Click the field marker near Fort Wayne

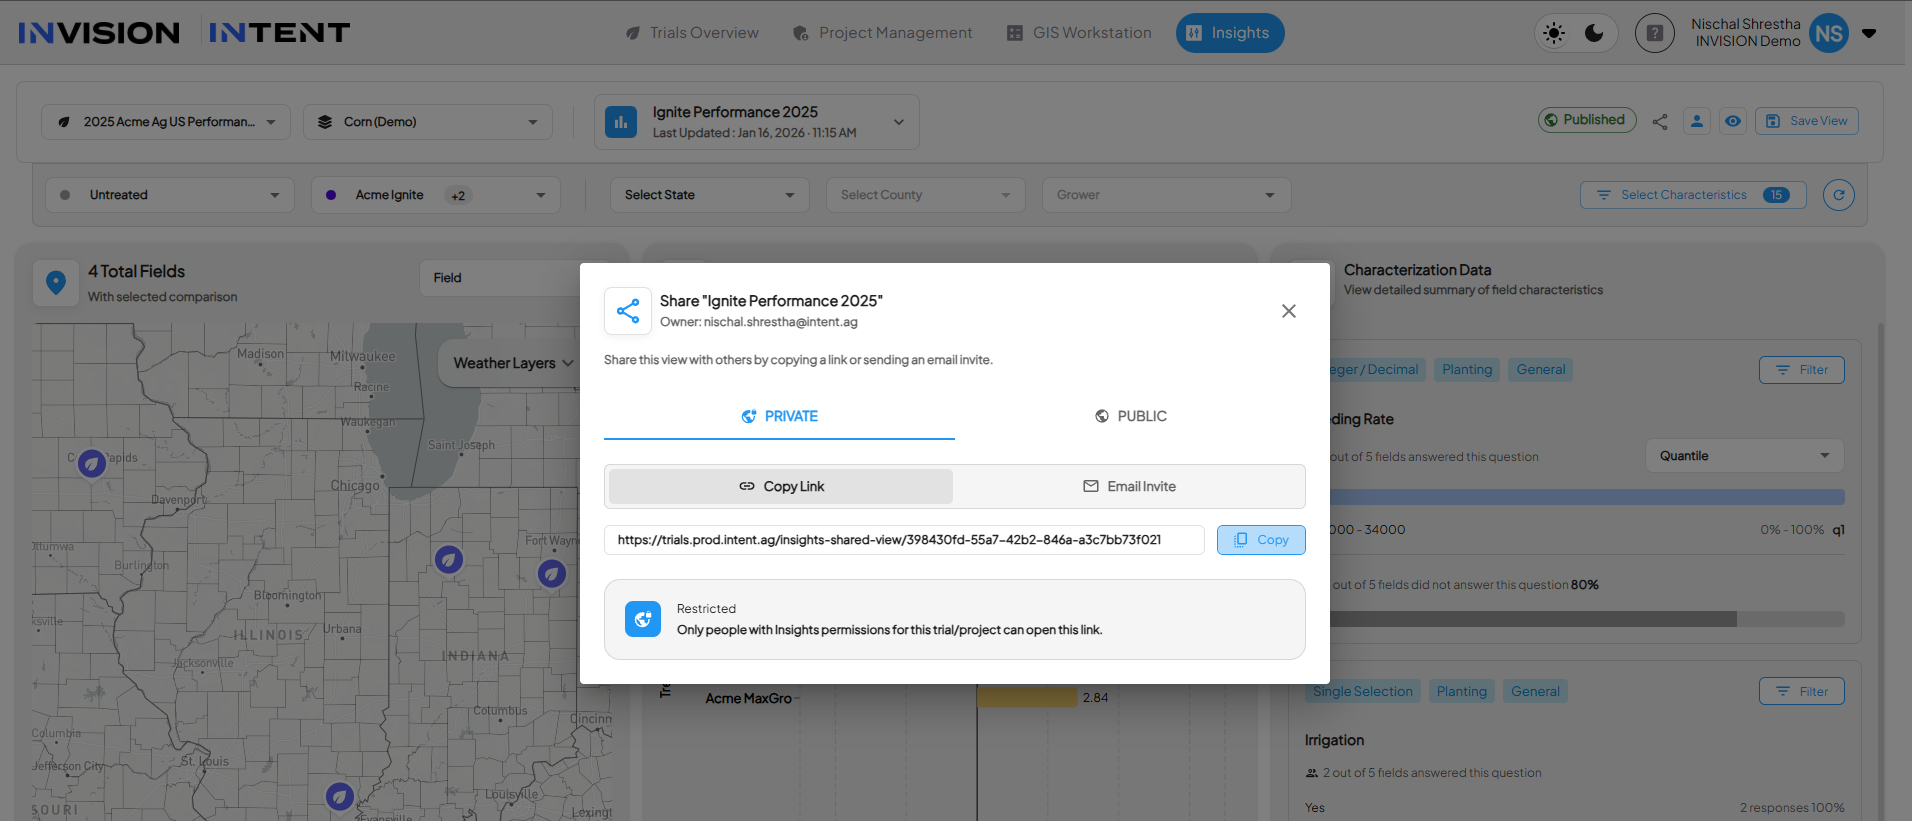coord(552,573)
